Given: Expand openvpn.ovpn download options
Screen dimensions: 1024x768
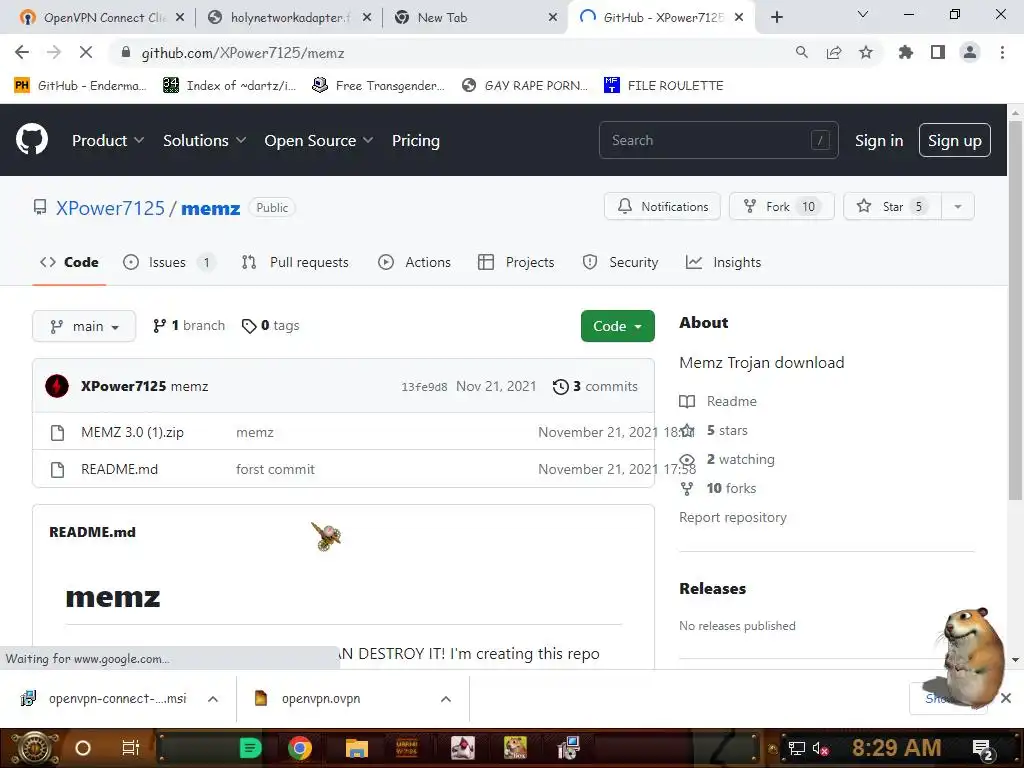Looking at the screenshot, I should [x=446, y=699].
